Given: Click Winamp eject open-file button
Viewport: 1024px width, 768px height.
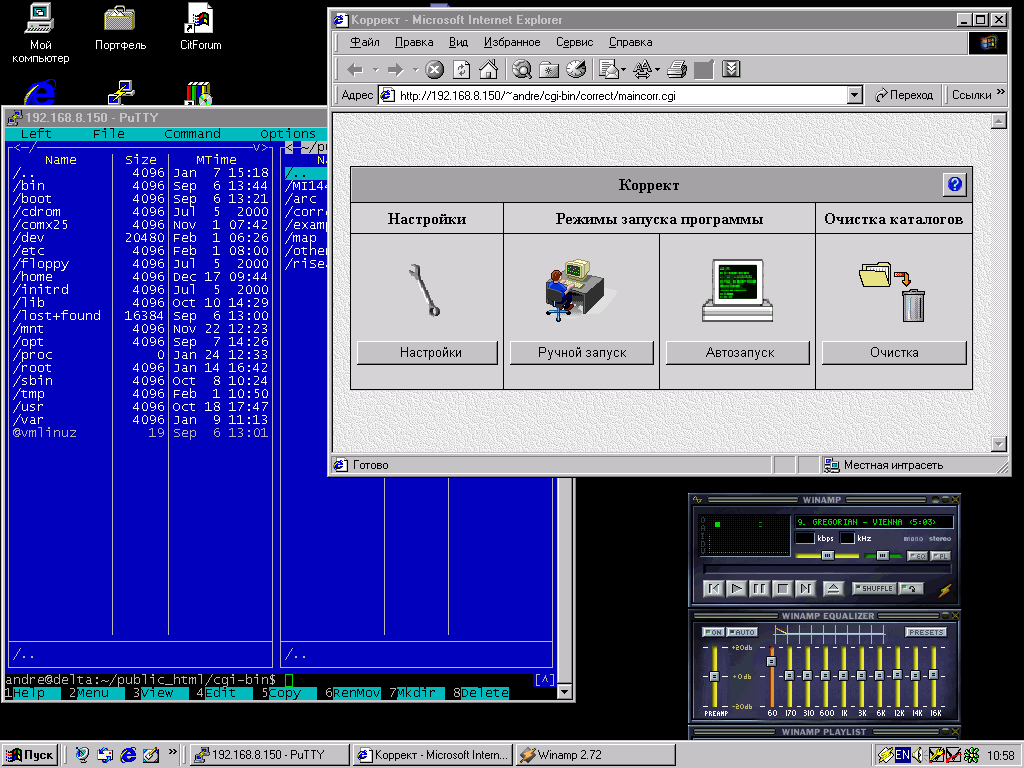Looking at the screenshot, I should pos(833,588).
